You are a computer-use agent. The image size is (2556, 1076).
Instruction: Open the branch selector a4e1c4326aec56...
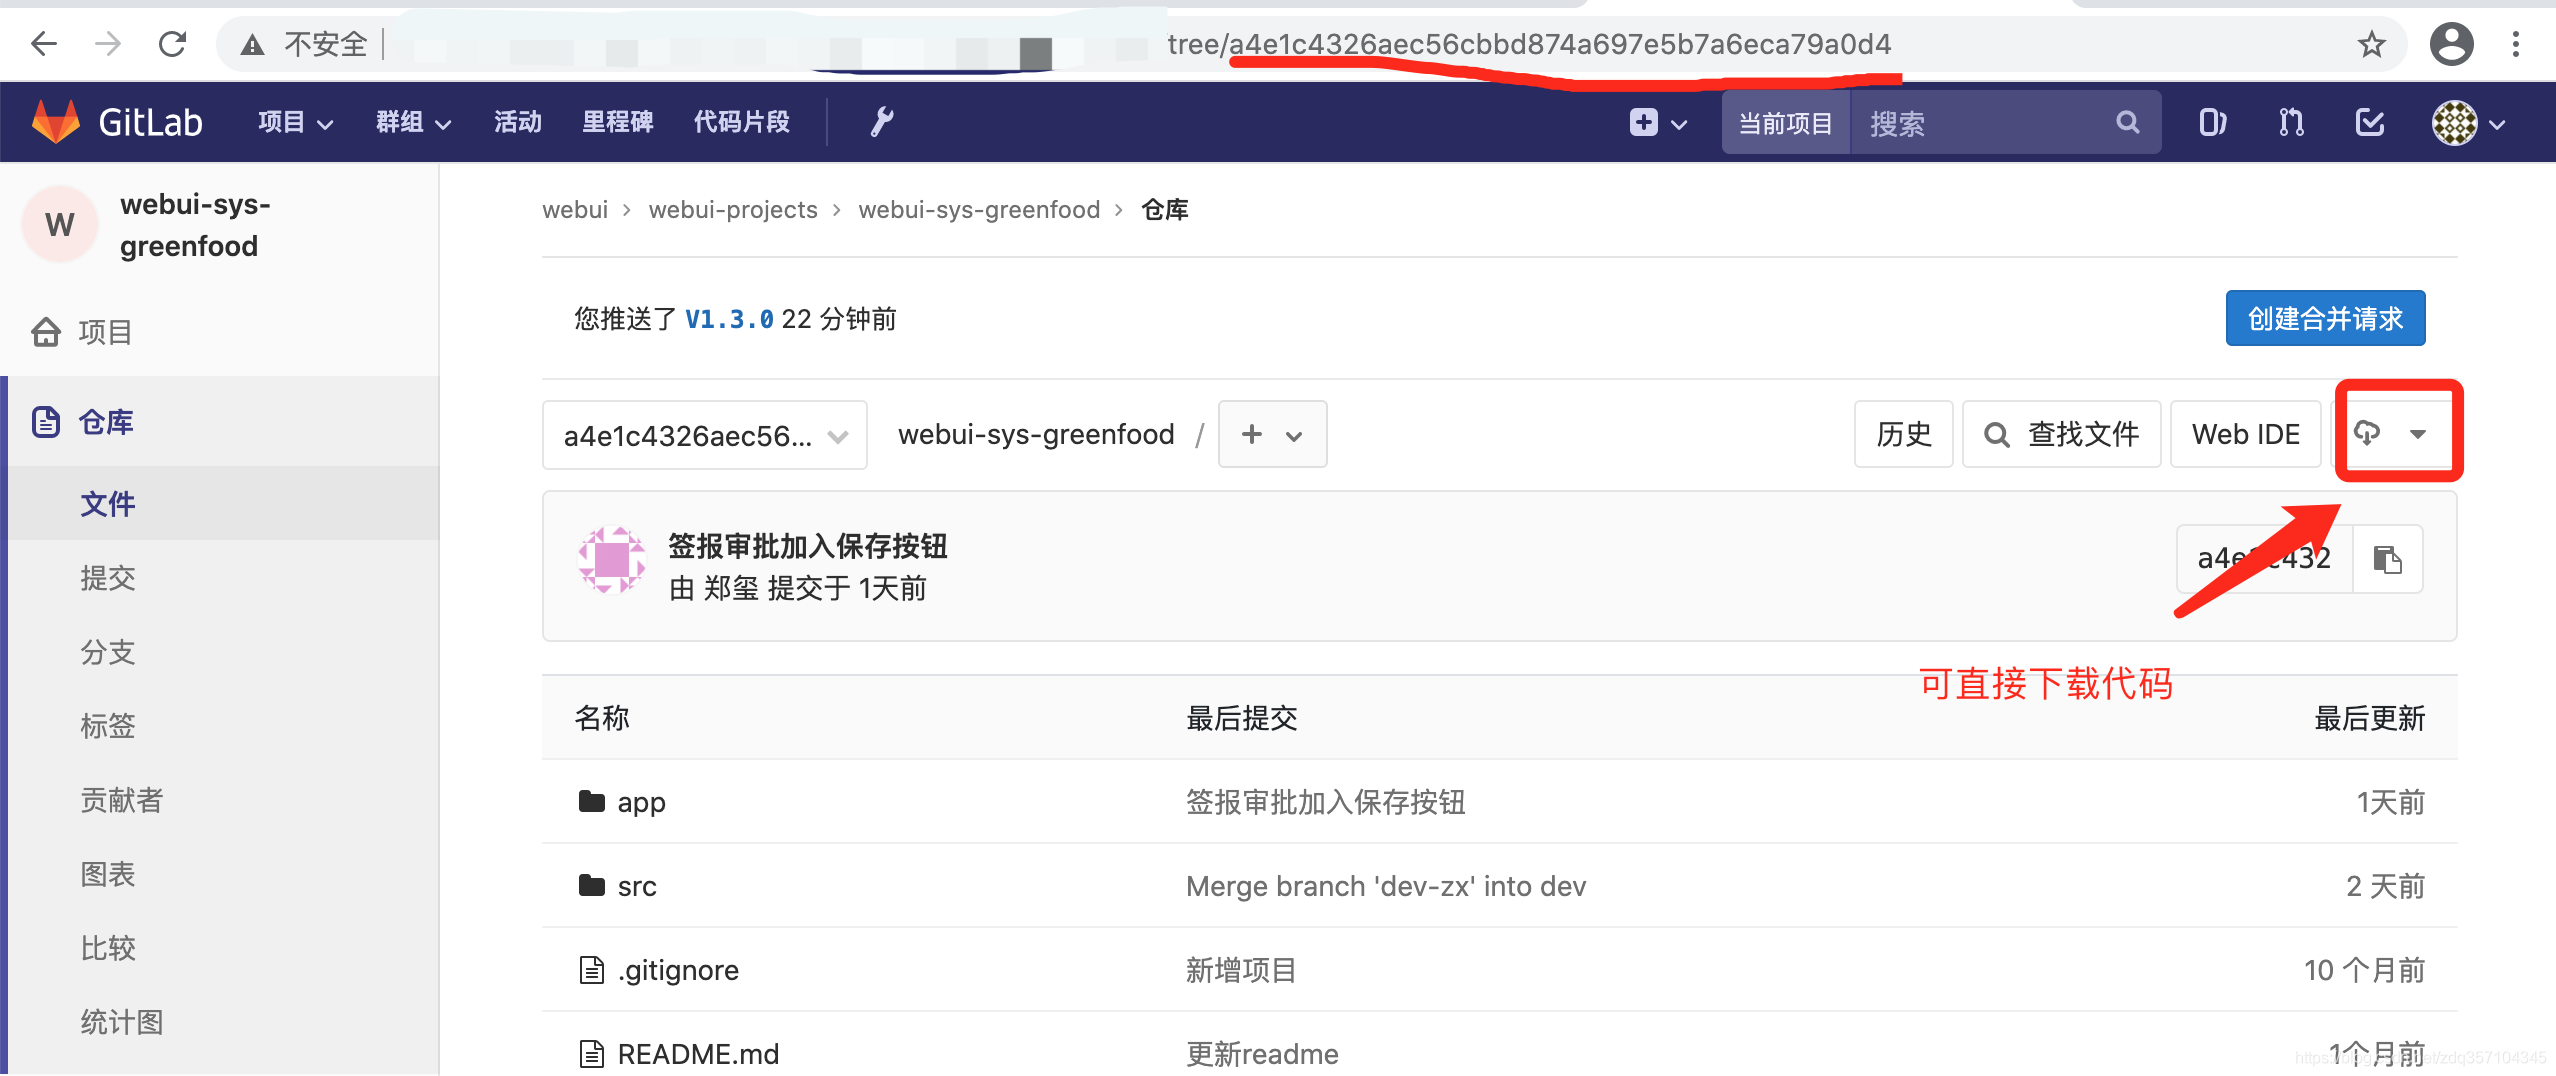coord(704,435)
